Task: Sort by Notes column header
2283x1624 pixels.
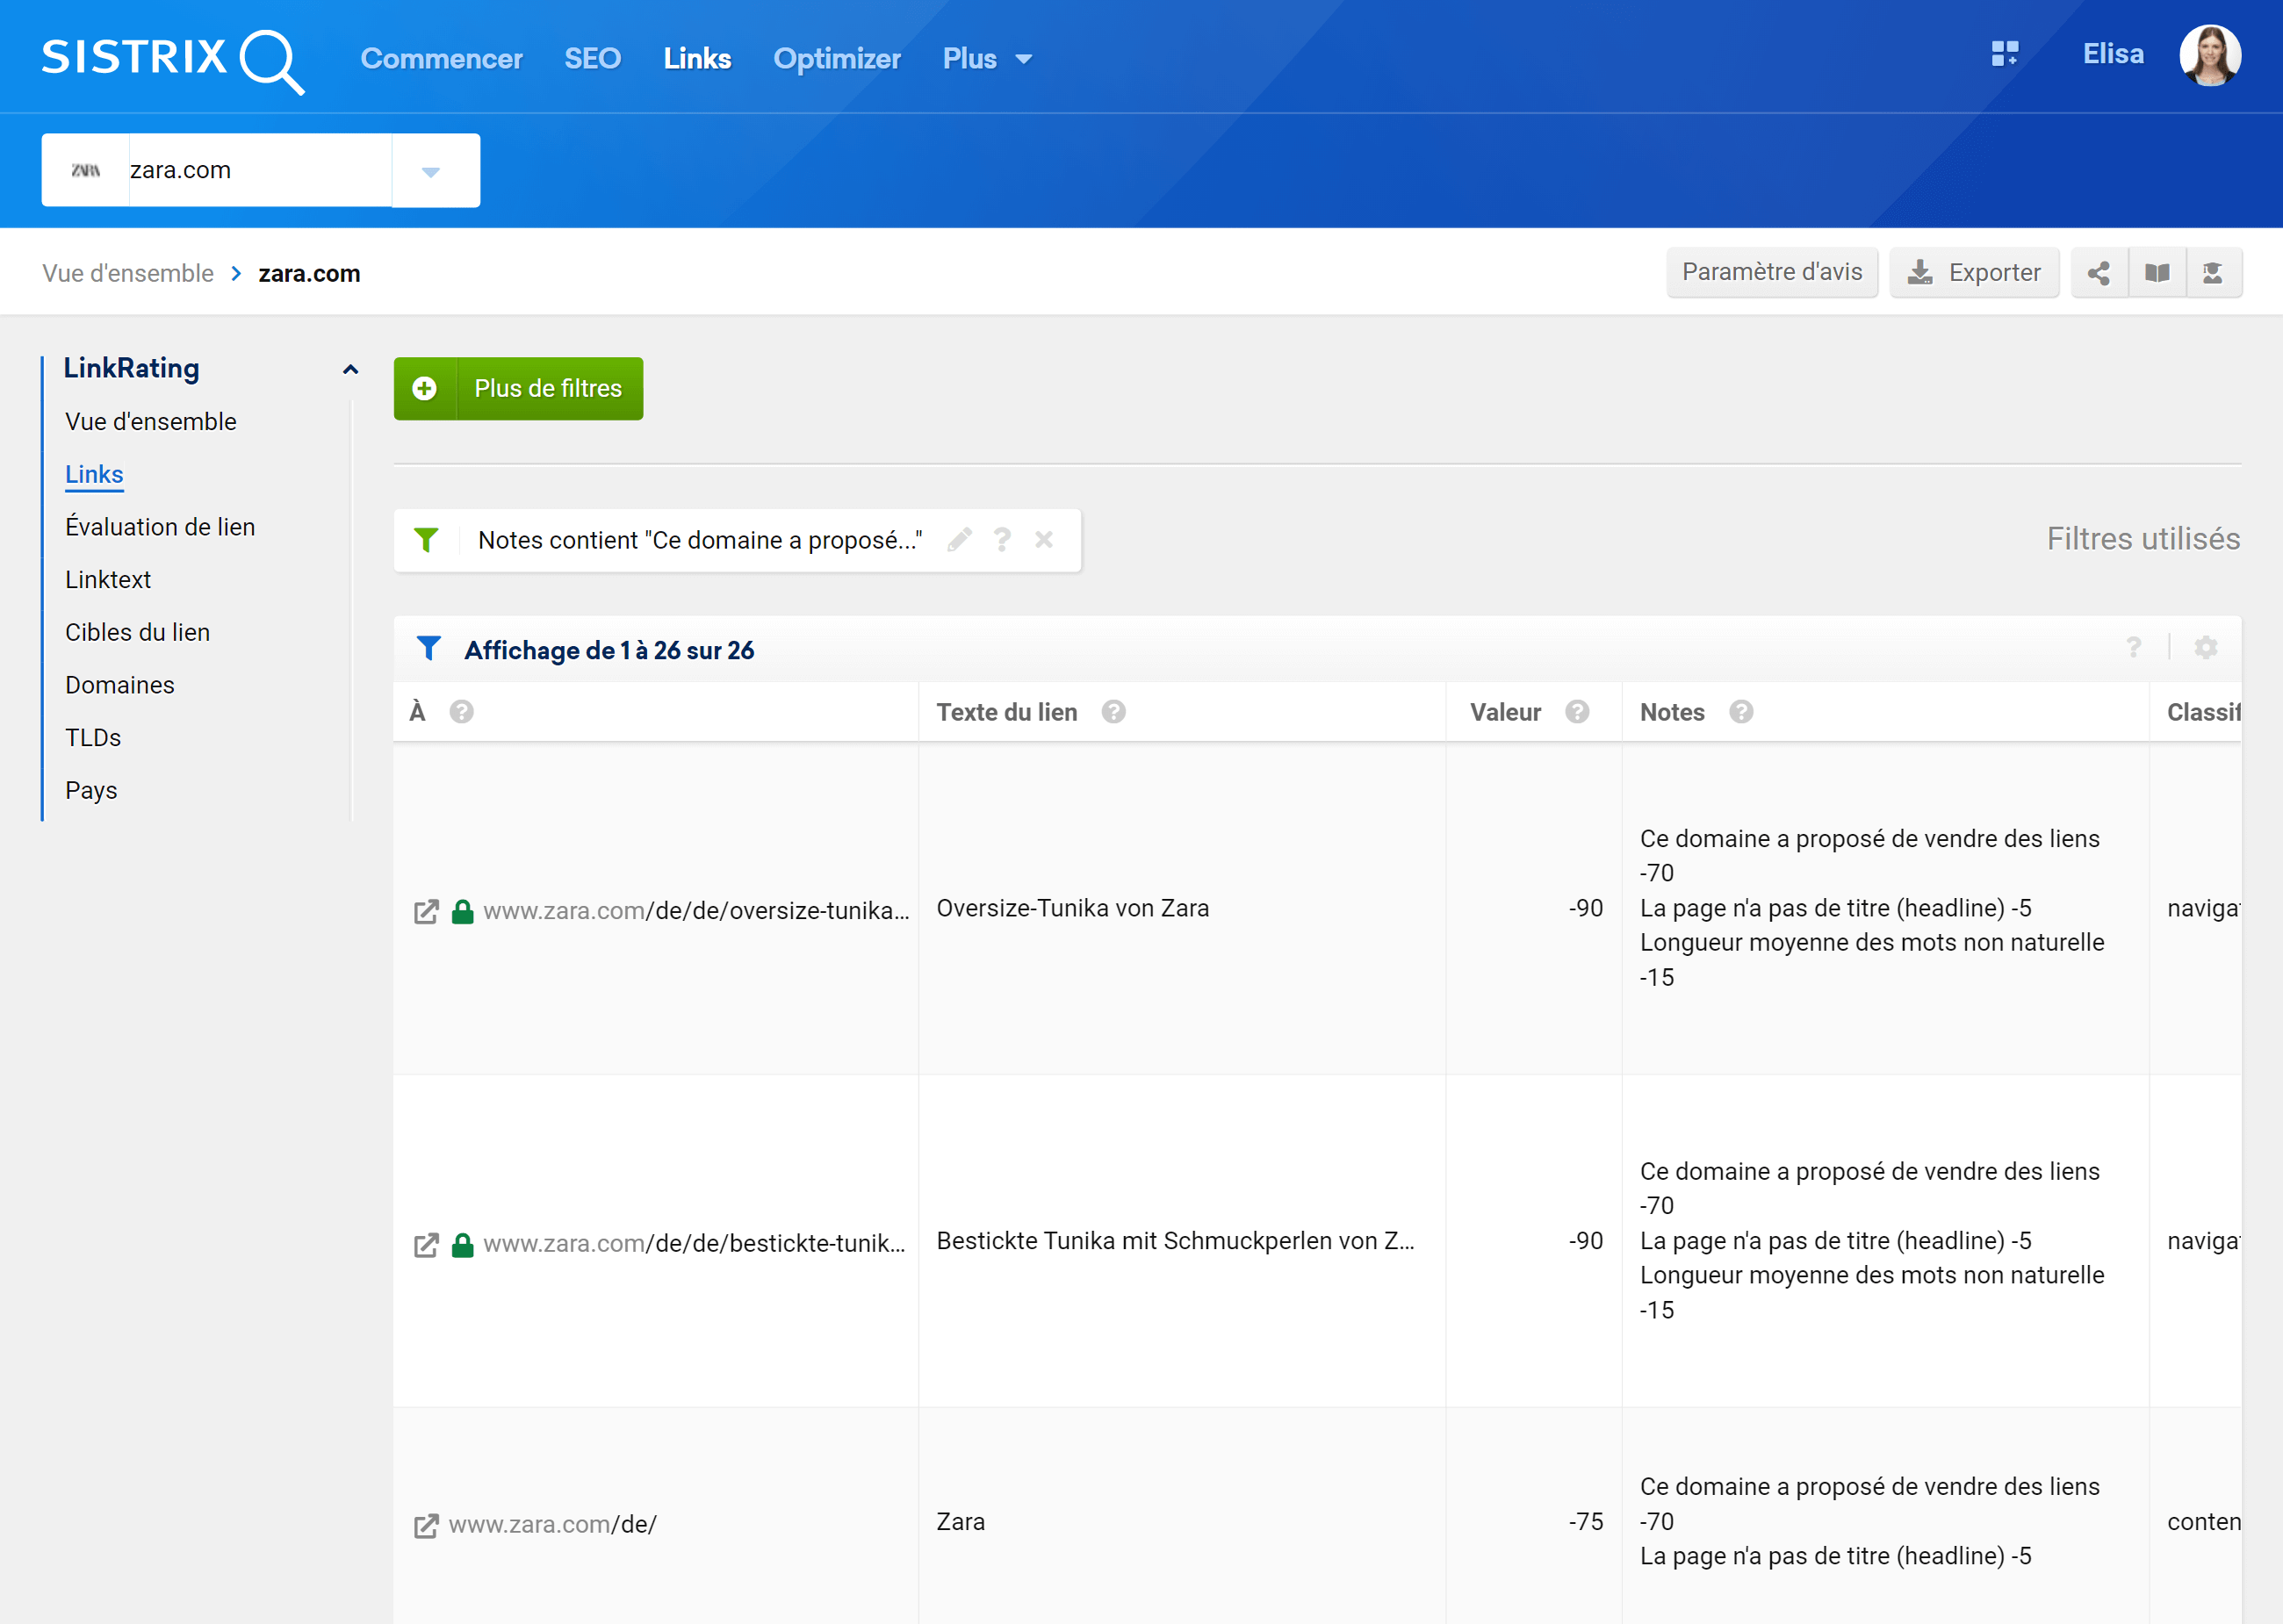Action: 1672,712
